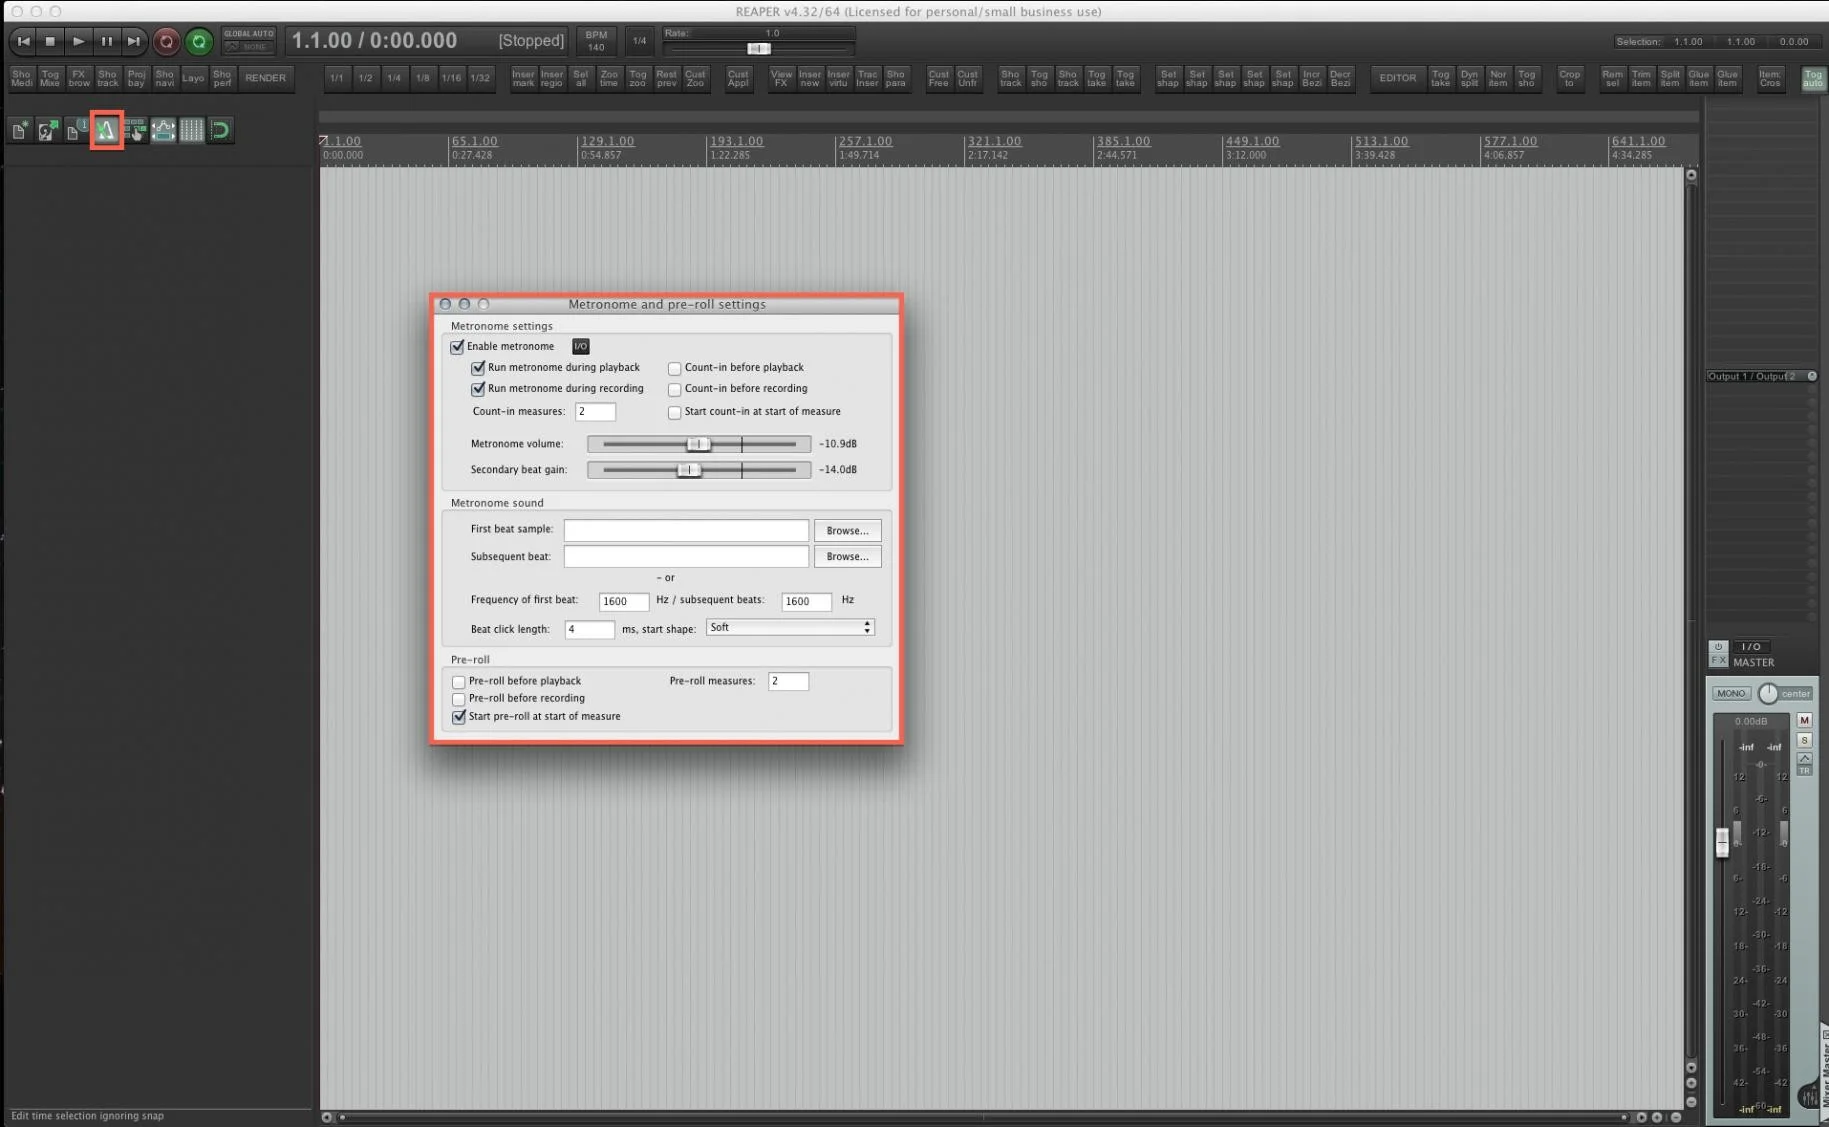Click Browse for subsequent beat sample
This screenshot has height=1127, width=1829.
[846, 556]
